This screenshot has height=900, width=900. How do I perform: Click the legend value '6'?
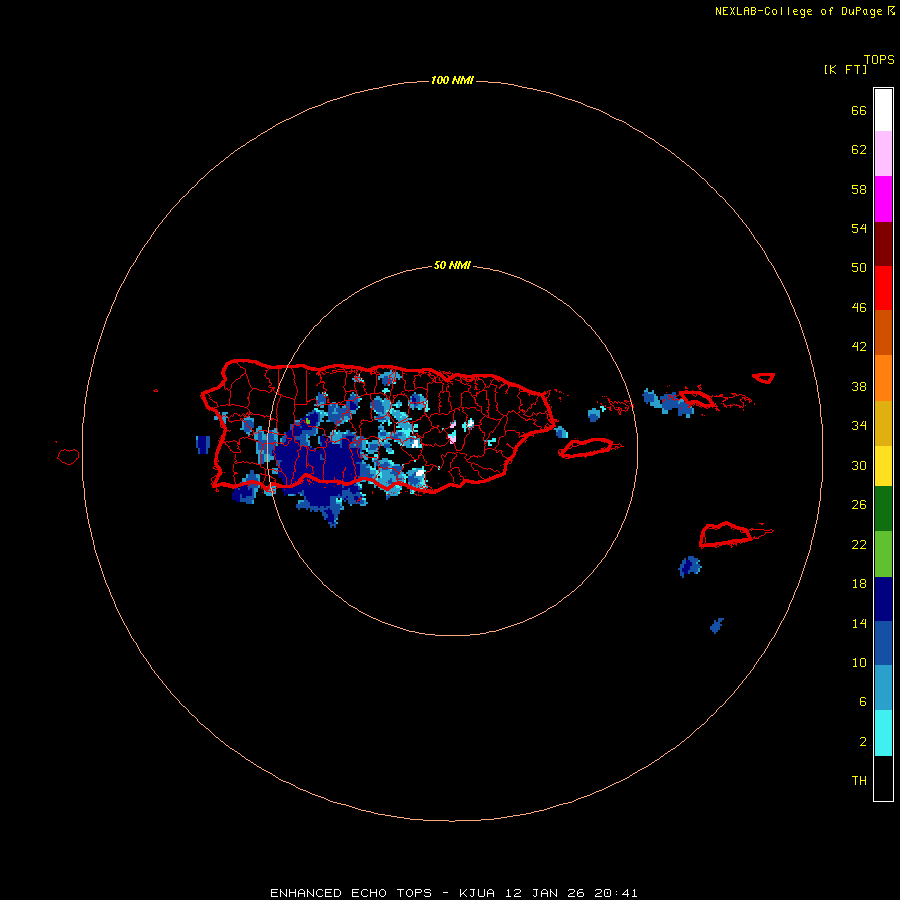(x=862, y=702)
